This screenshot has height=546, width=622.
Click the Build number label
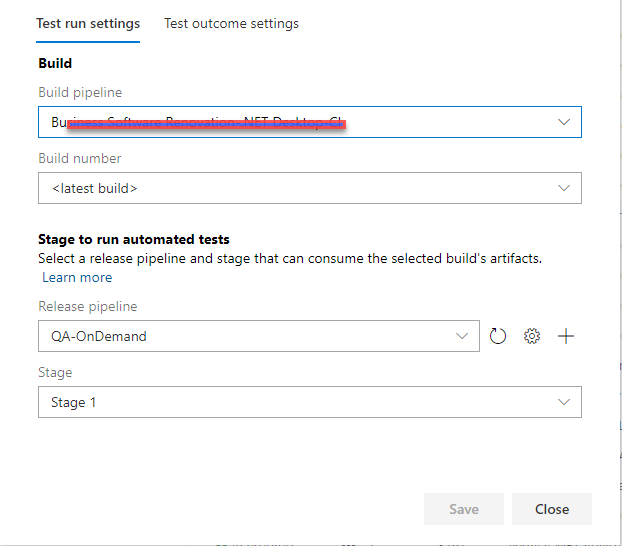coord(80,158)
